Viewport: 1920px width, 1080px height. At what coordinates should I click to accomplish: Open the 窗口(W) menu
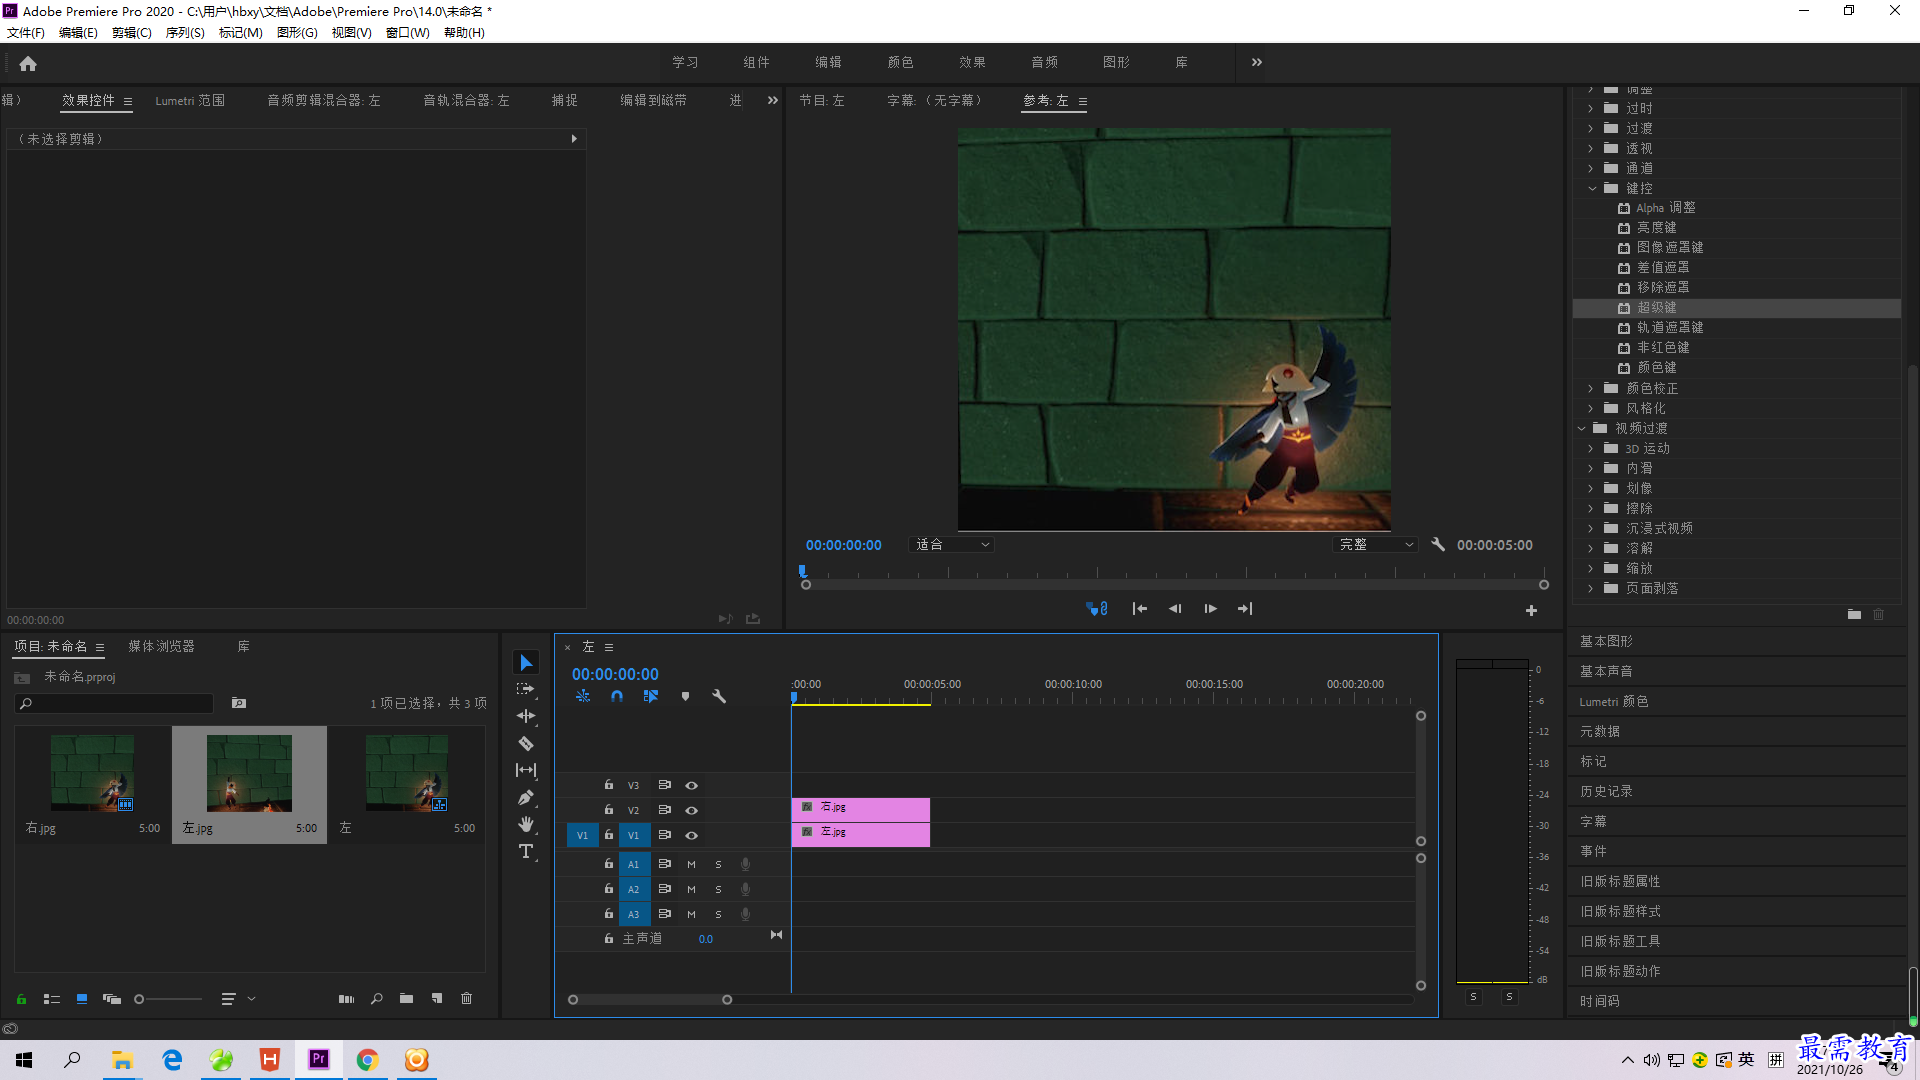(407, 33)
